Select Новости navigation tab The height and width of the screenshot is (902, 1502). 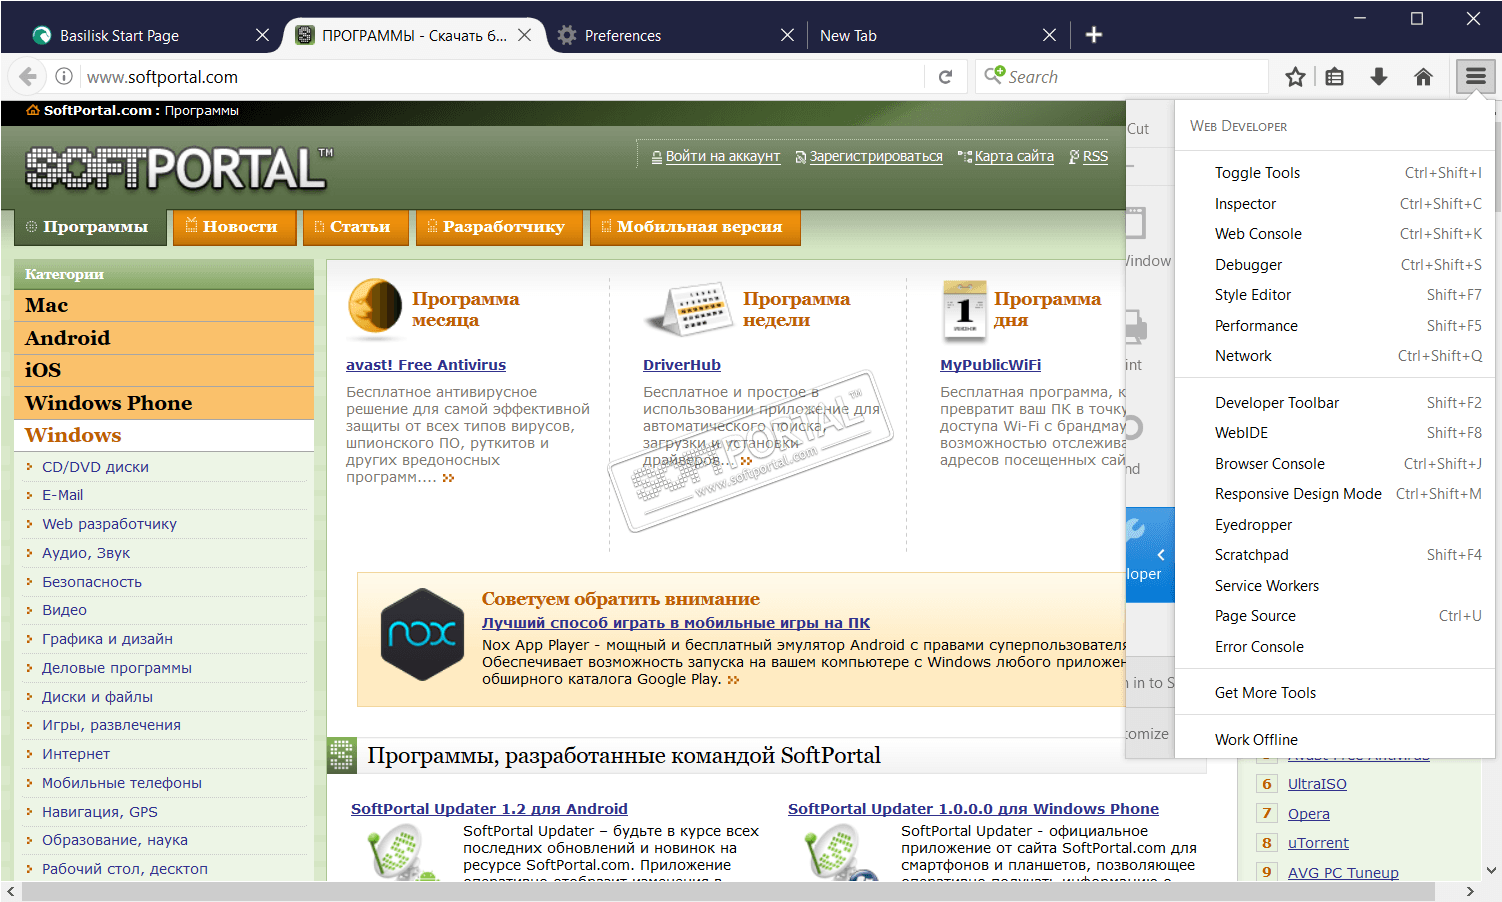click(235, 227)
